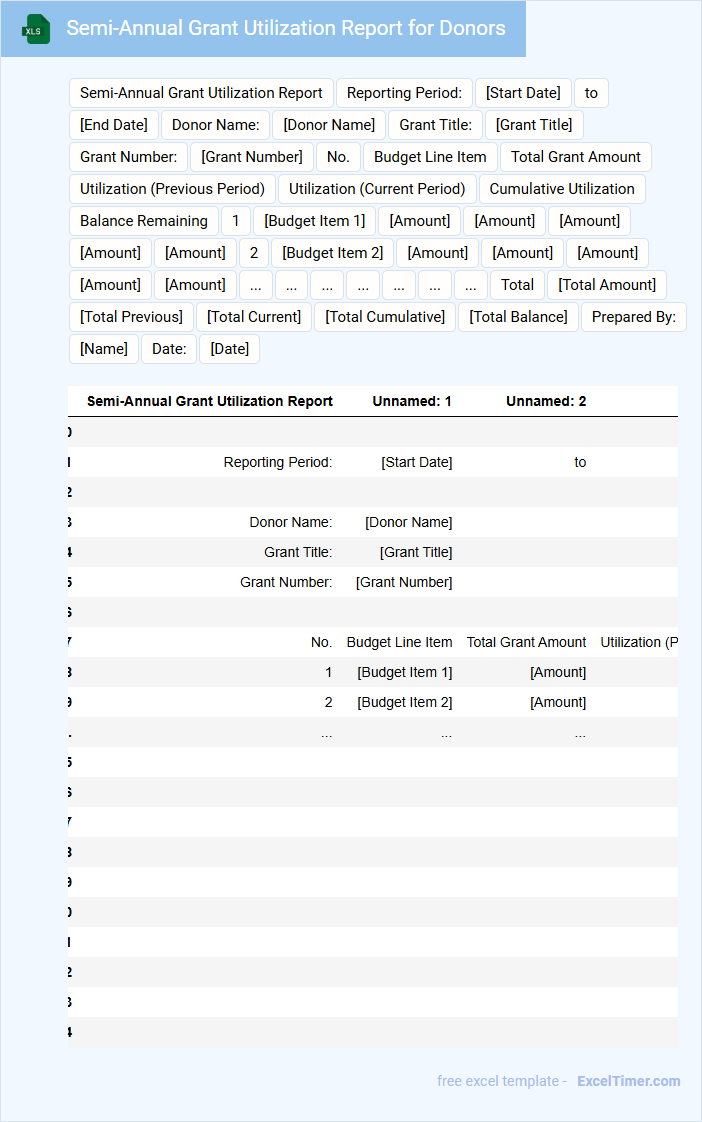Select the 'Total Grant Amount' tag
This screenshot has height=1122, width=702.
click(575, 157)
